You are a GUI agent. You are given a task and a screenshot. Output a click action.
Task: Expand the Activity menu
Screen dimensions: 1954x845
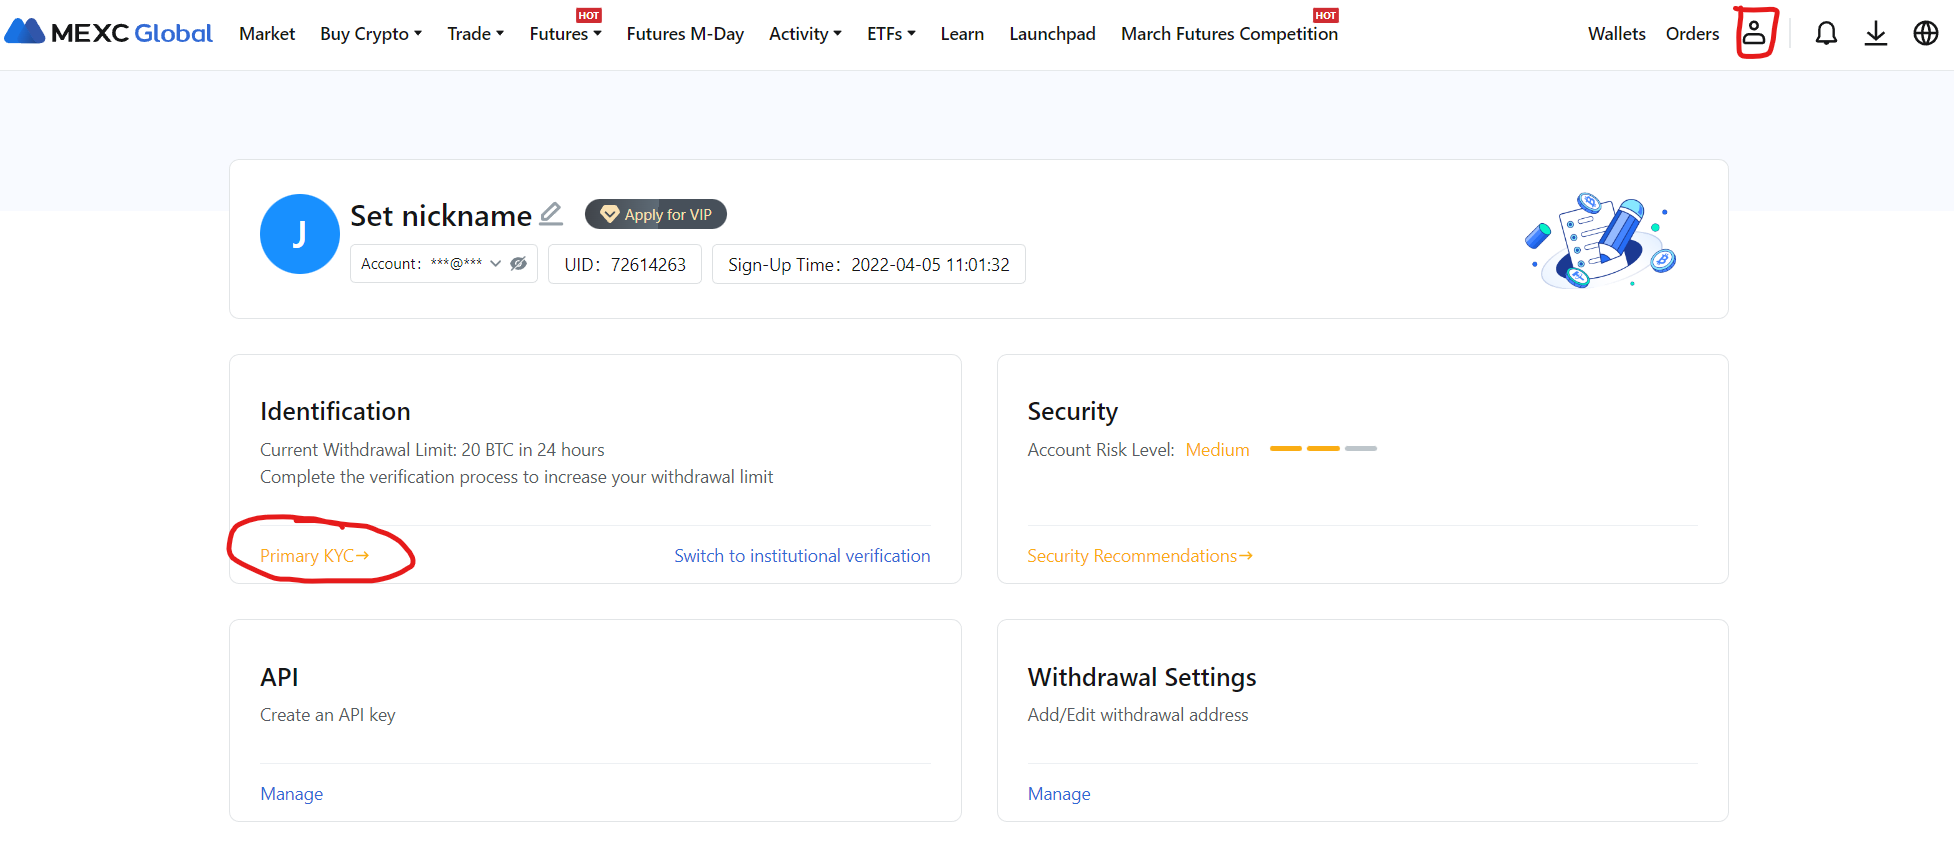(x=805, y=34)
